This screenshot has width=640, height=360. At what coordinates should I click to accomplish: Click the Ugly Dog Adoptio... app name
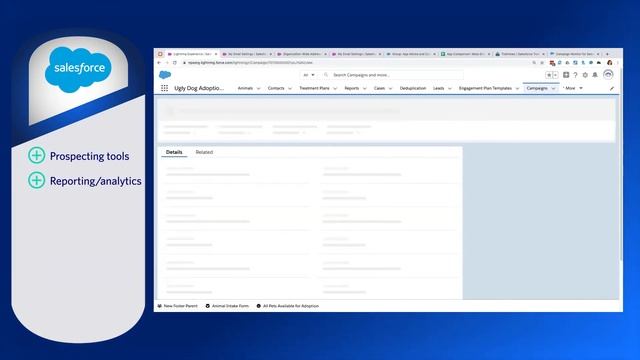199,88
